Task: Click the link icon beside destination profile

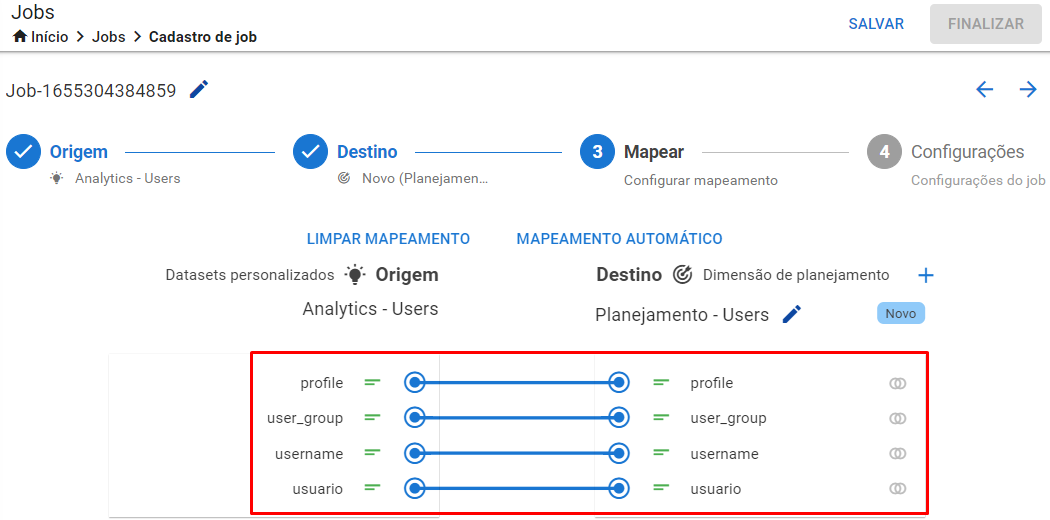Action: point(897,383)
